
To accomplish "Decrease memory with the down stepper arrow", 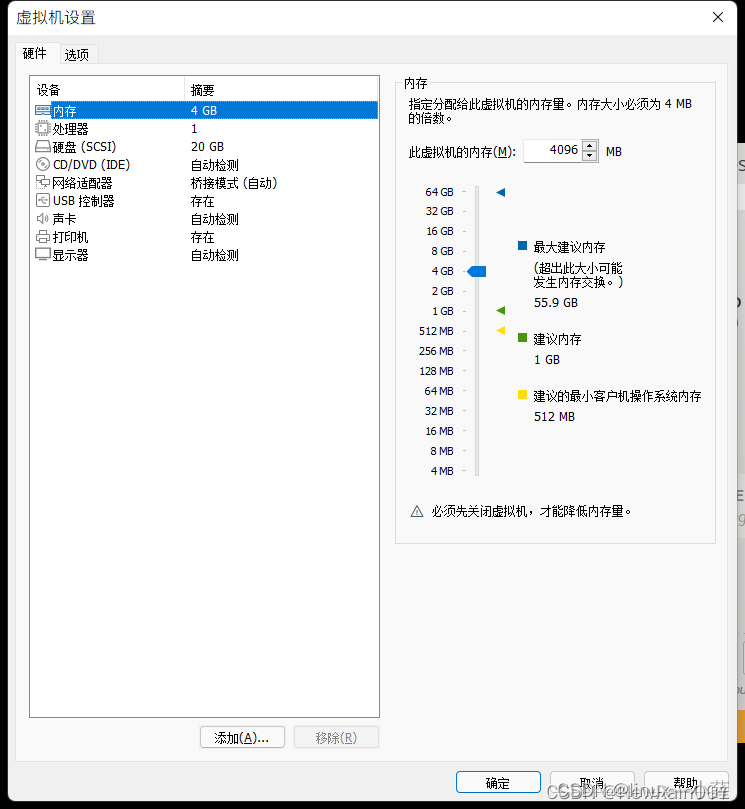I will coord(590,156).
